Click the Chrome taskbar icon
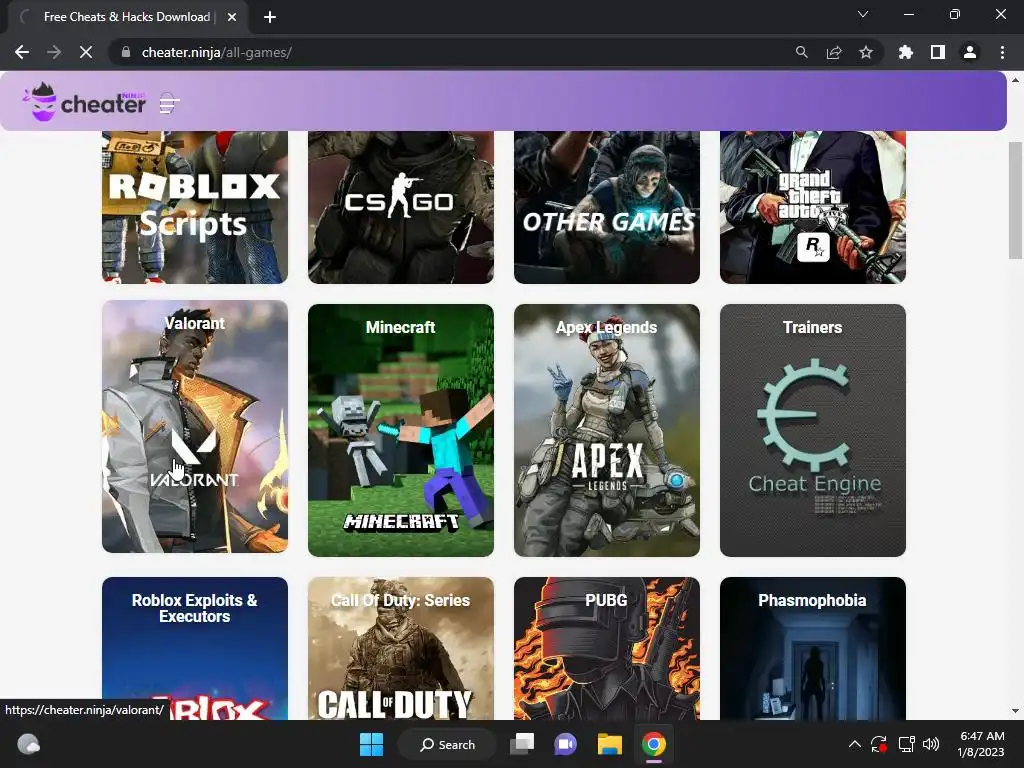This screenshot has width=1024, height=768. click(653, 744)
